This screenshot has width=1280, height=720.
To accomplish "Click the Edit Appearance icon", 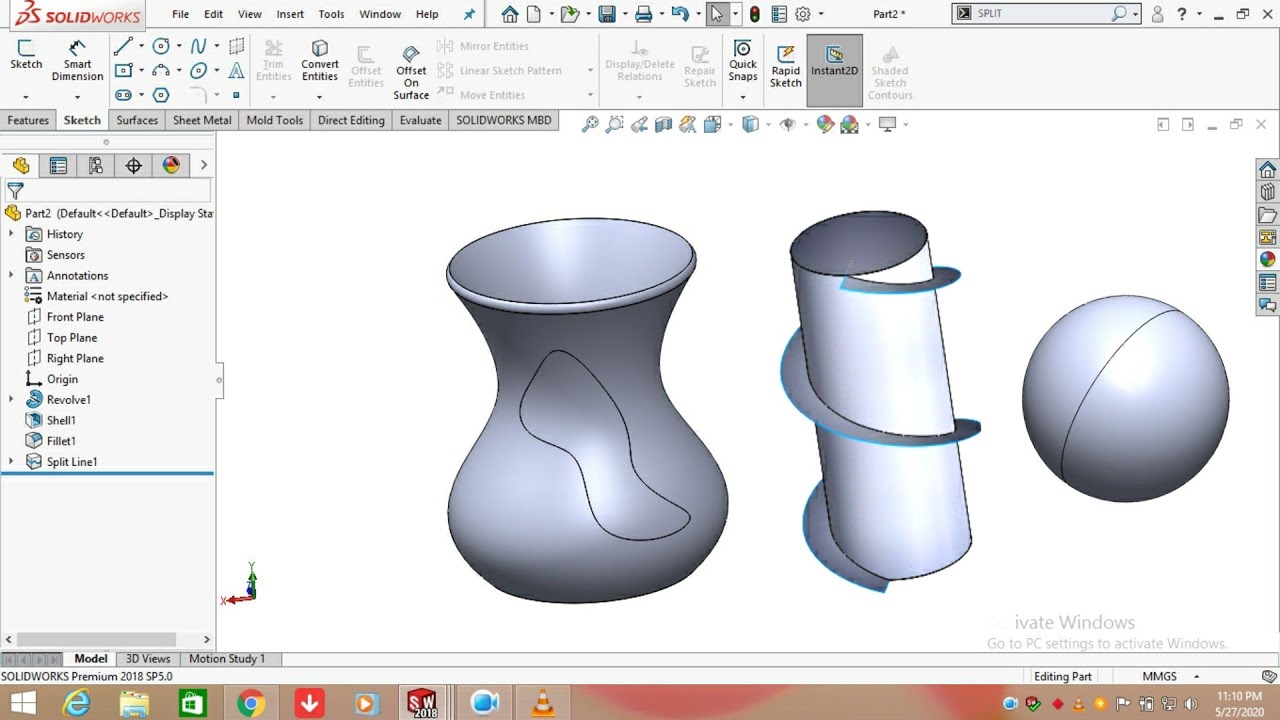I will tap(825, 124).
